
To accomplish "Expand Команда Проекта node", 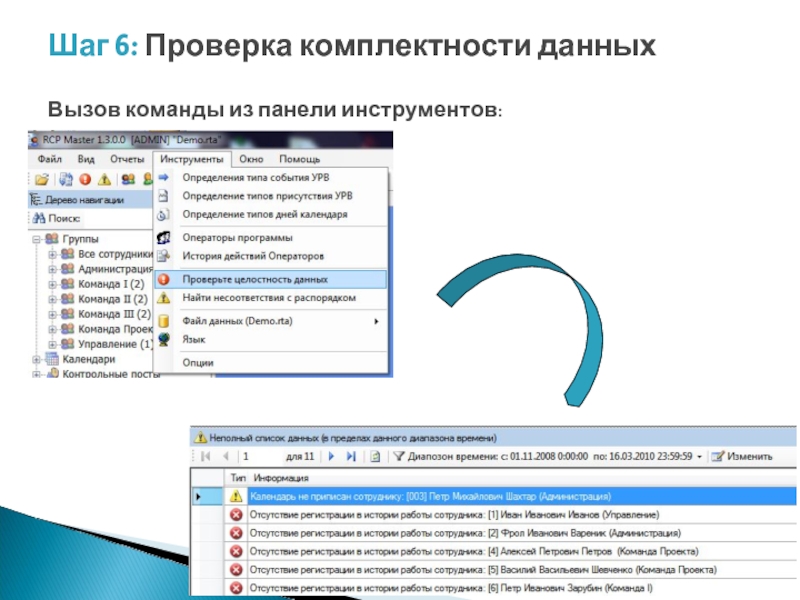I will 52,329.
